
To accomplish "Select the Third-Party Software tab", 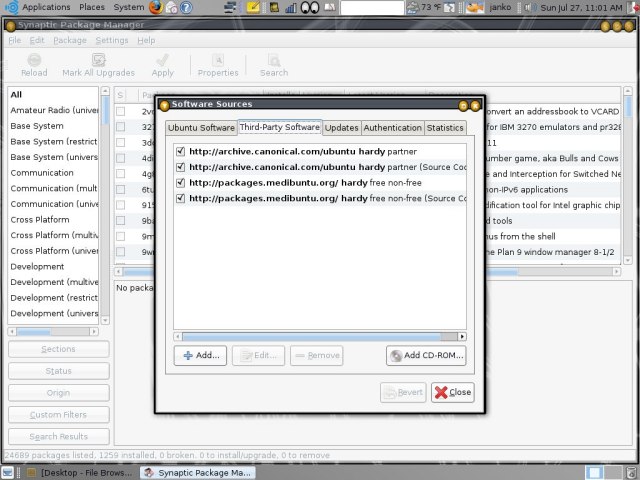I will pos(280,127).
